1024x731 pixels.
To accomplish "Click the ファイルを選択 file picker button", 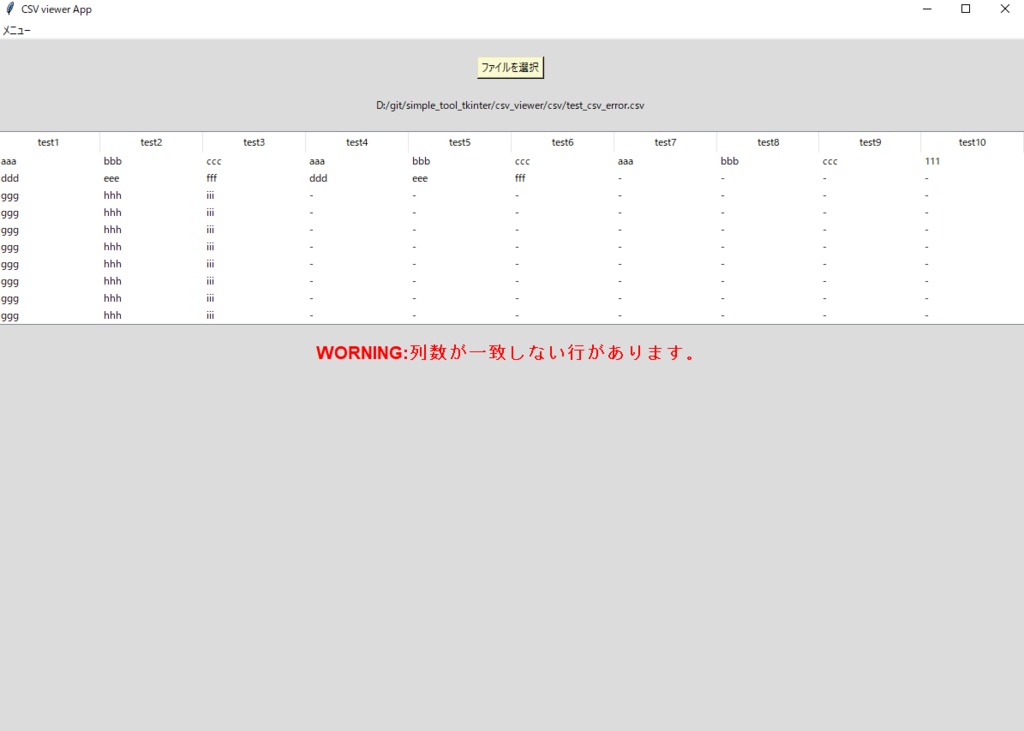I will pyautogui.click(x=511, y=67).
